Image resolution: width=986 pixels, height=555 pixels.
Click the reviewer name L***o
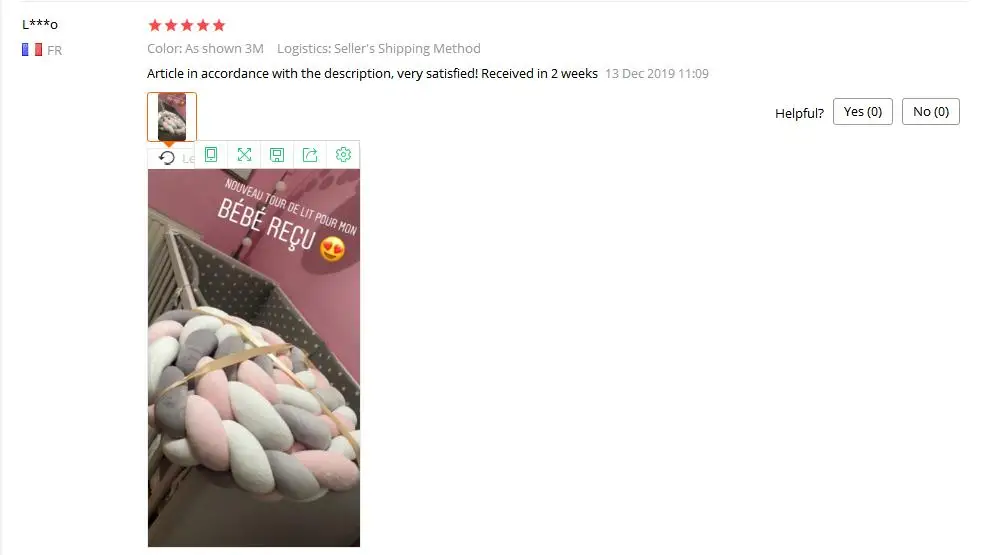point(40,25)
